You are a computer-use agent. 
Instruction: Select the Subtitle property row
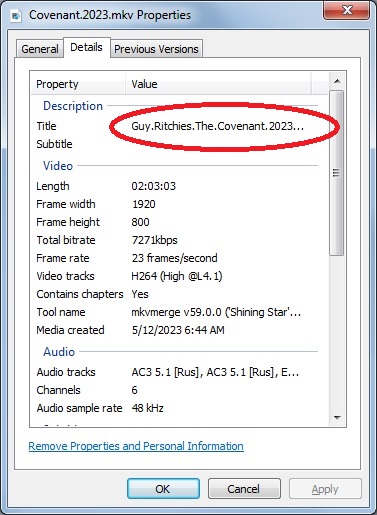pyautogui.click(x=177, y=144)
